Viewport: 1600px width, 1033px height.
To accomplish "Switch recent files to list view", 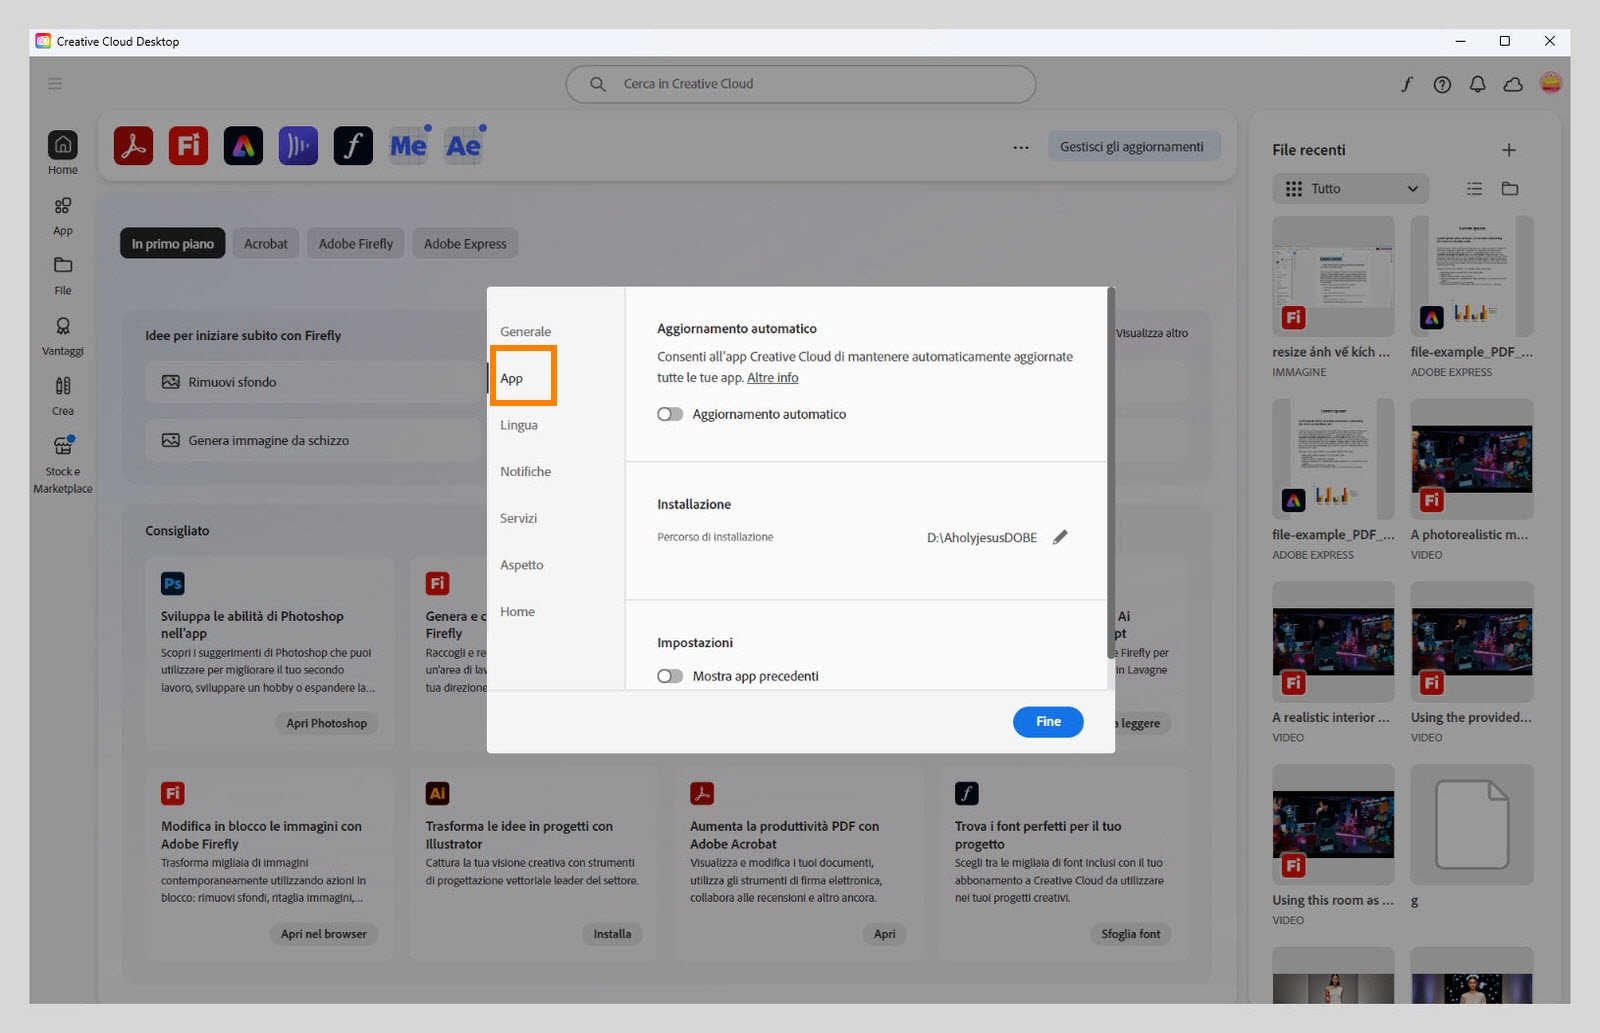I will tap(1474, 189).
